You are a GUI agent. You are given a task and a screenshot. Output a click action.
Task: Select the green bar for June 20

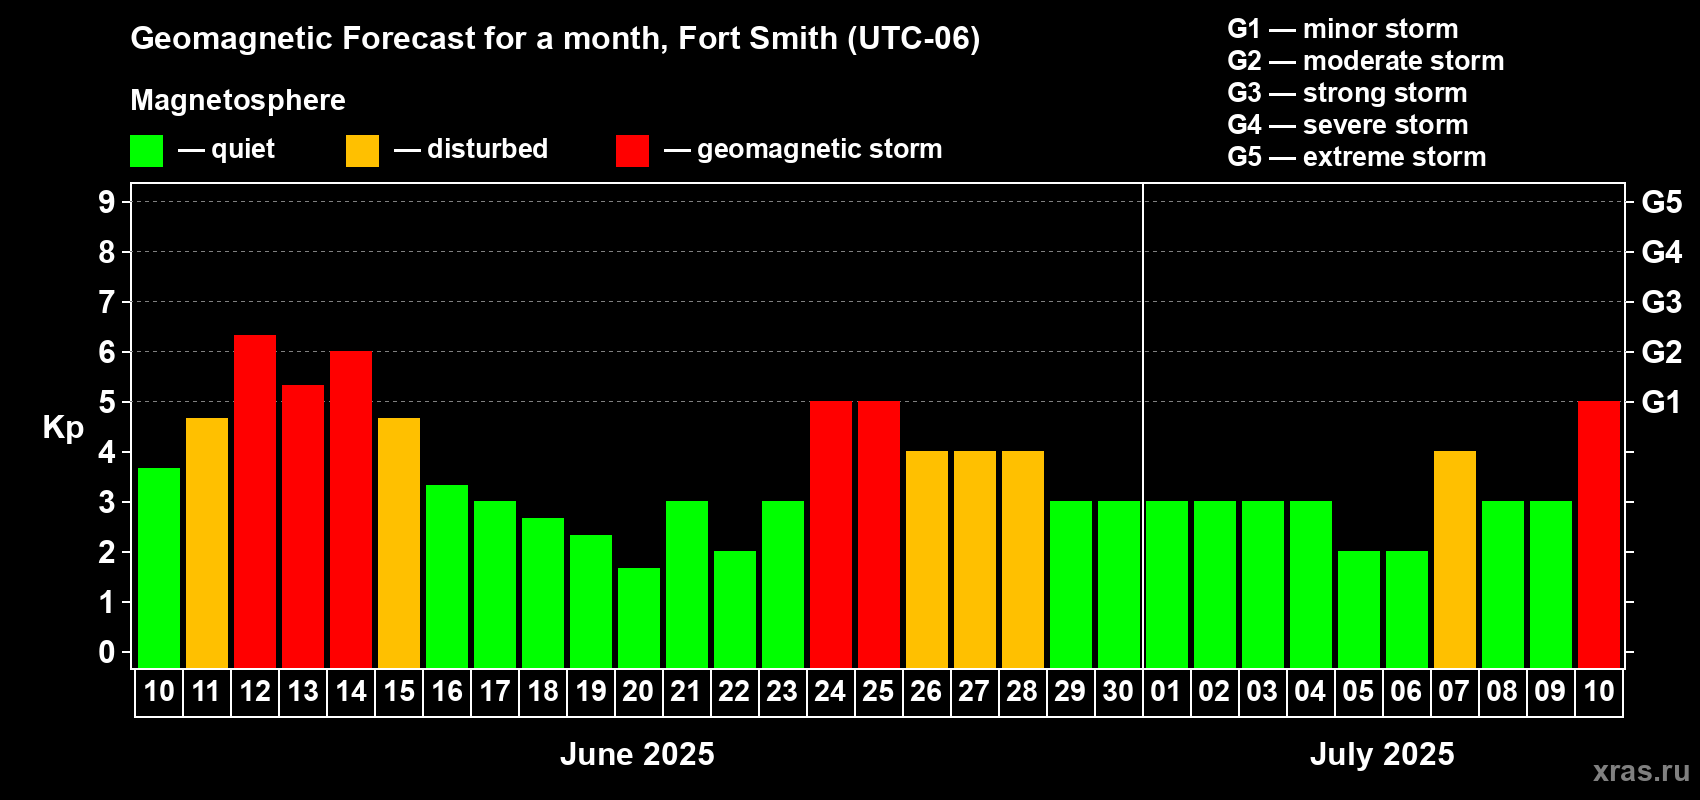click(x=639, y=618)
